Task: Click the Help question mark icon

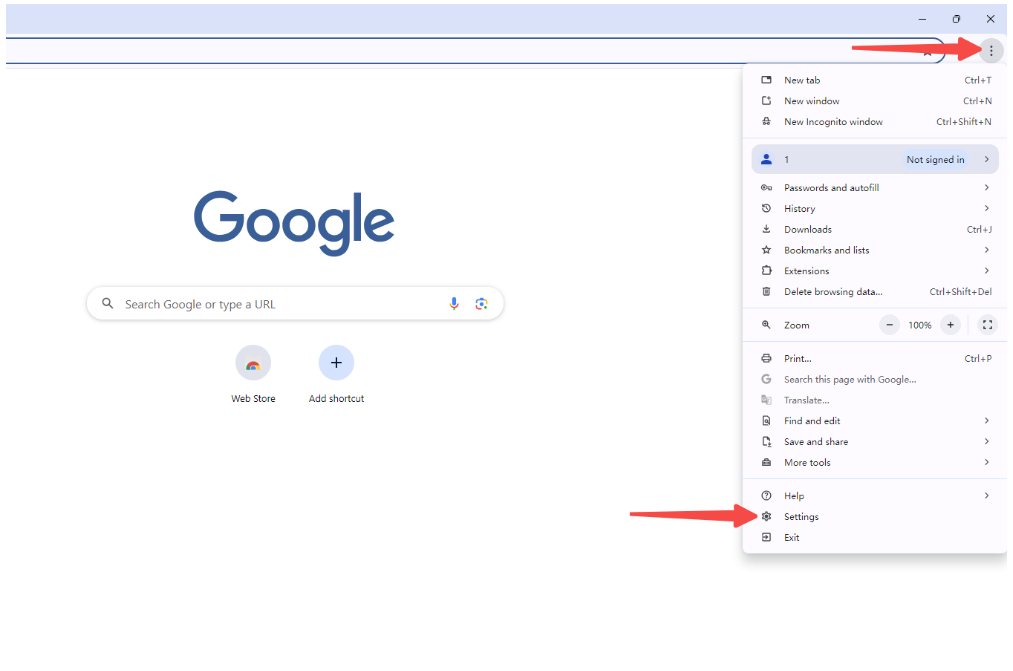Action: tap(766, 495)
